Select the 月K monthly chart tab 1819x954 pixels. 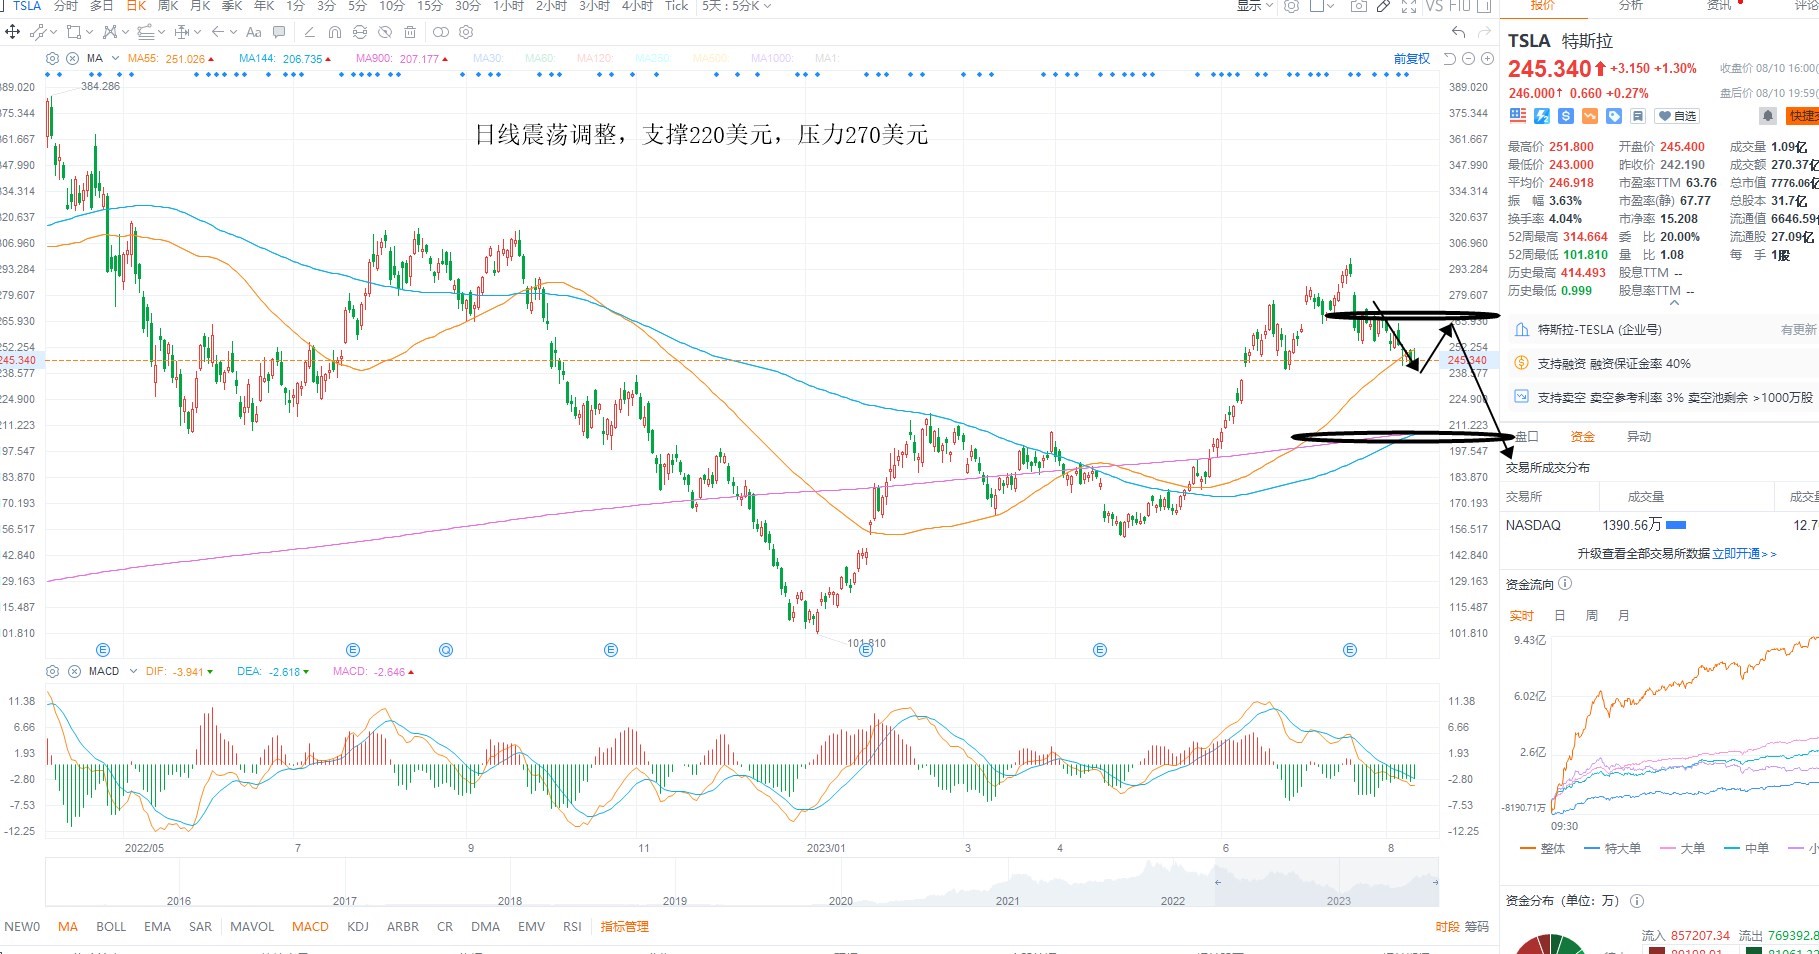tap(200, 6)
